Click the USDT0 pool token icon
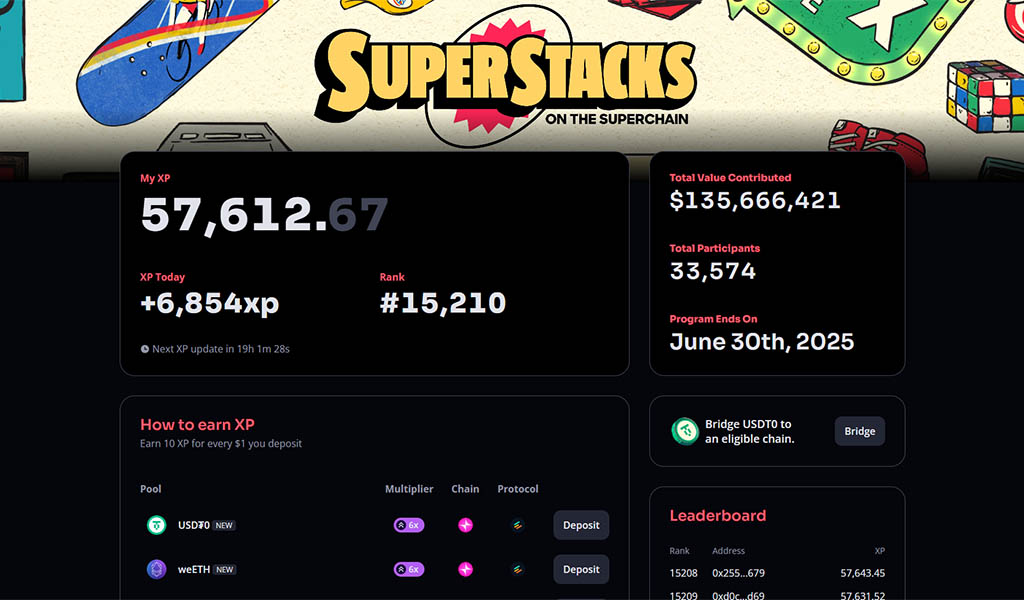Image resolution: width=1024 pixels, height=600 pixels. pos(156,525)
